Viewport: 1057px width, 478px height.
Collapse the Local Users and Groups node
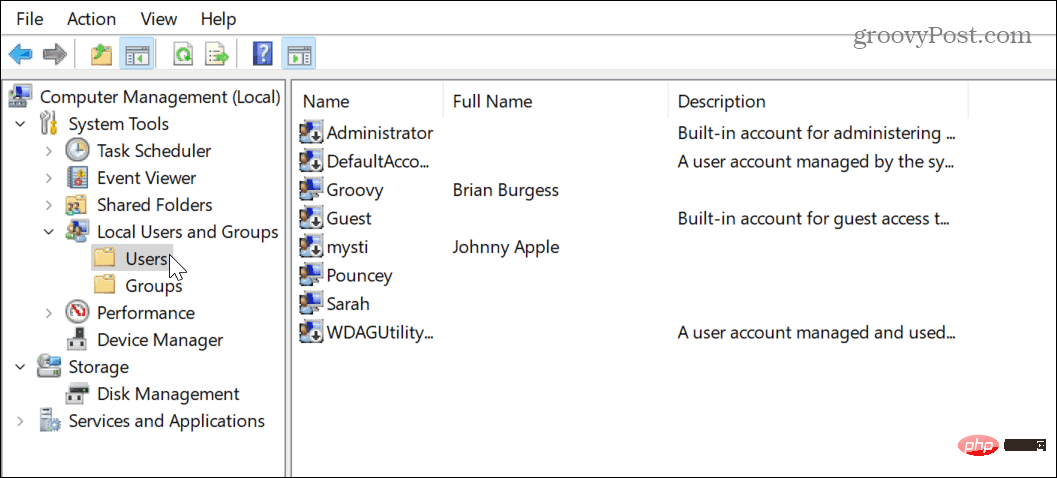[49, 232]
